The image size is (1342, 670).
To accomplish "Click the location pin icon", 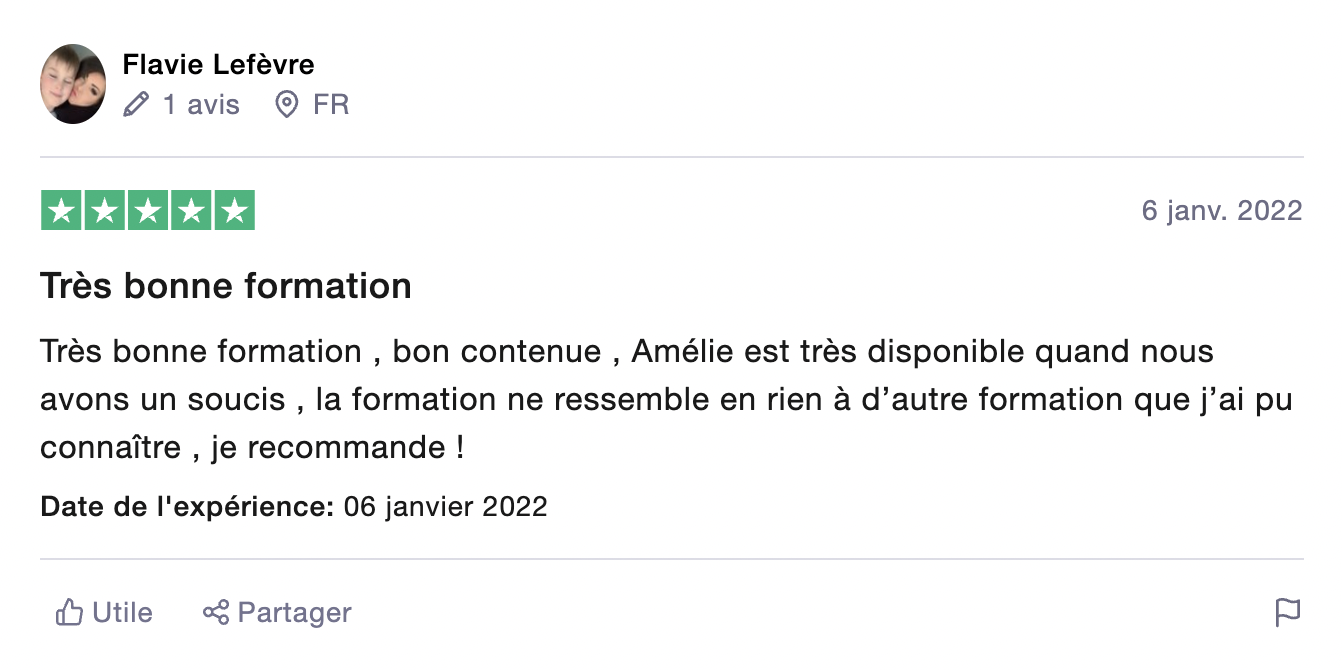I will click(287, 104).
